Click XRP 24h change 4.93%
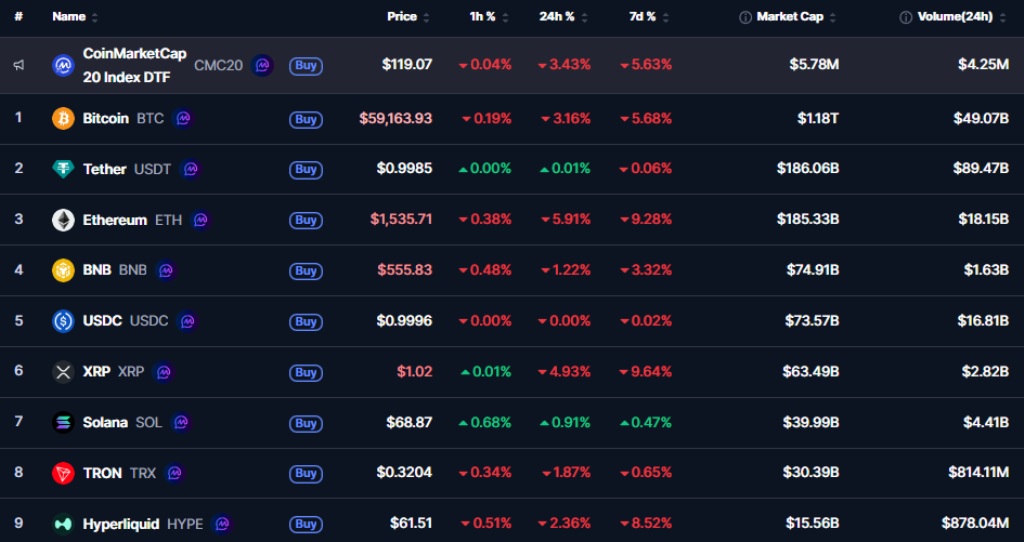This screenshot has height=542, width=1024. point(564,372)
